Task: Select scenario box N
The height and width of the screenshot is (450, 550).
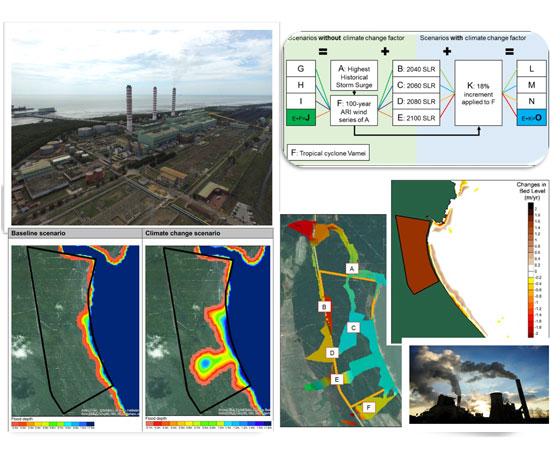Action: coord(531,101)
